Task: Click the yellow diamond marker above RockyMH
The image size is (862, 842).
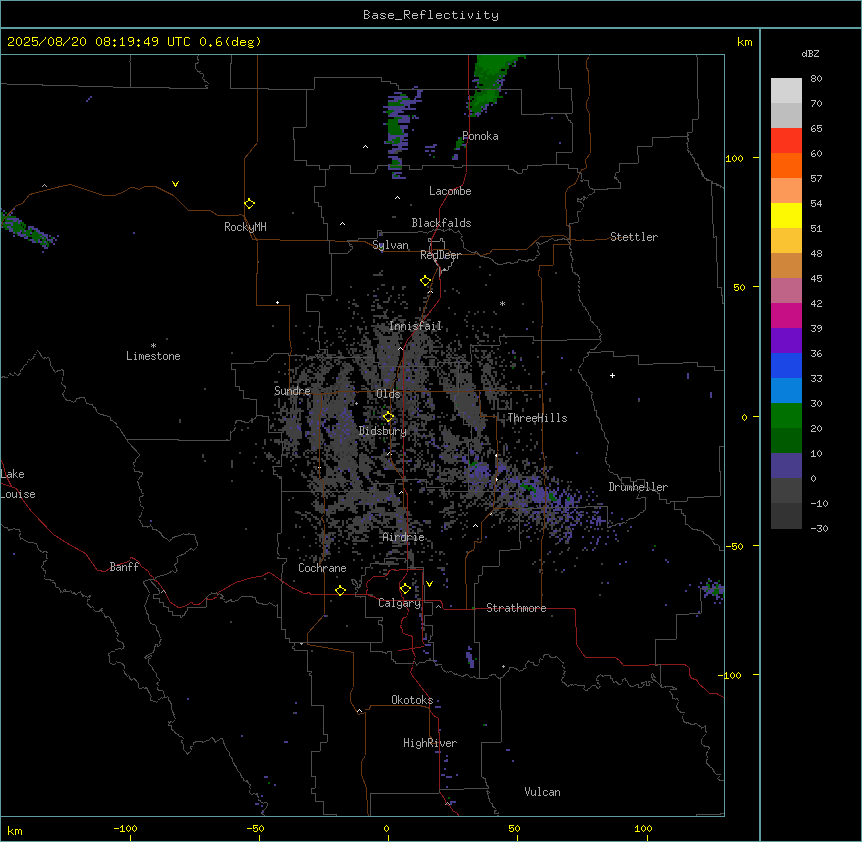Action: click(x=250, y=203)
